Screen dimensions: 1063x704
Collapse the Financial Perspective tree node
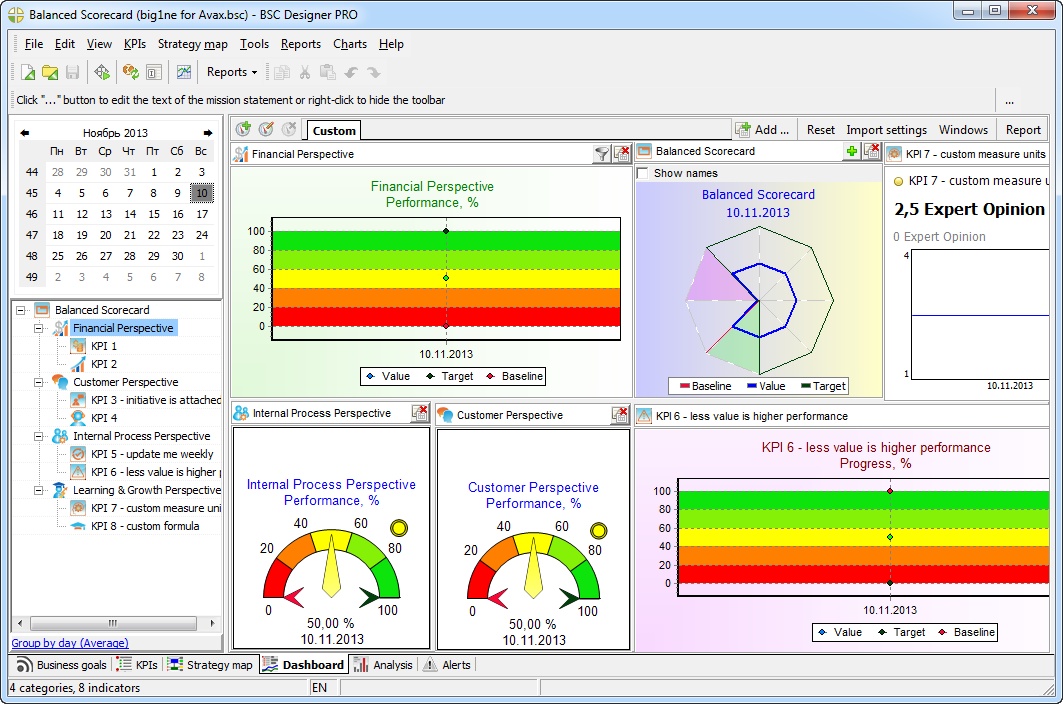point(39,328)
